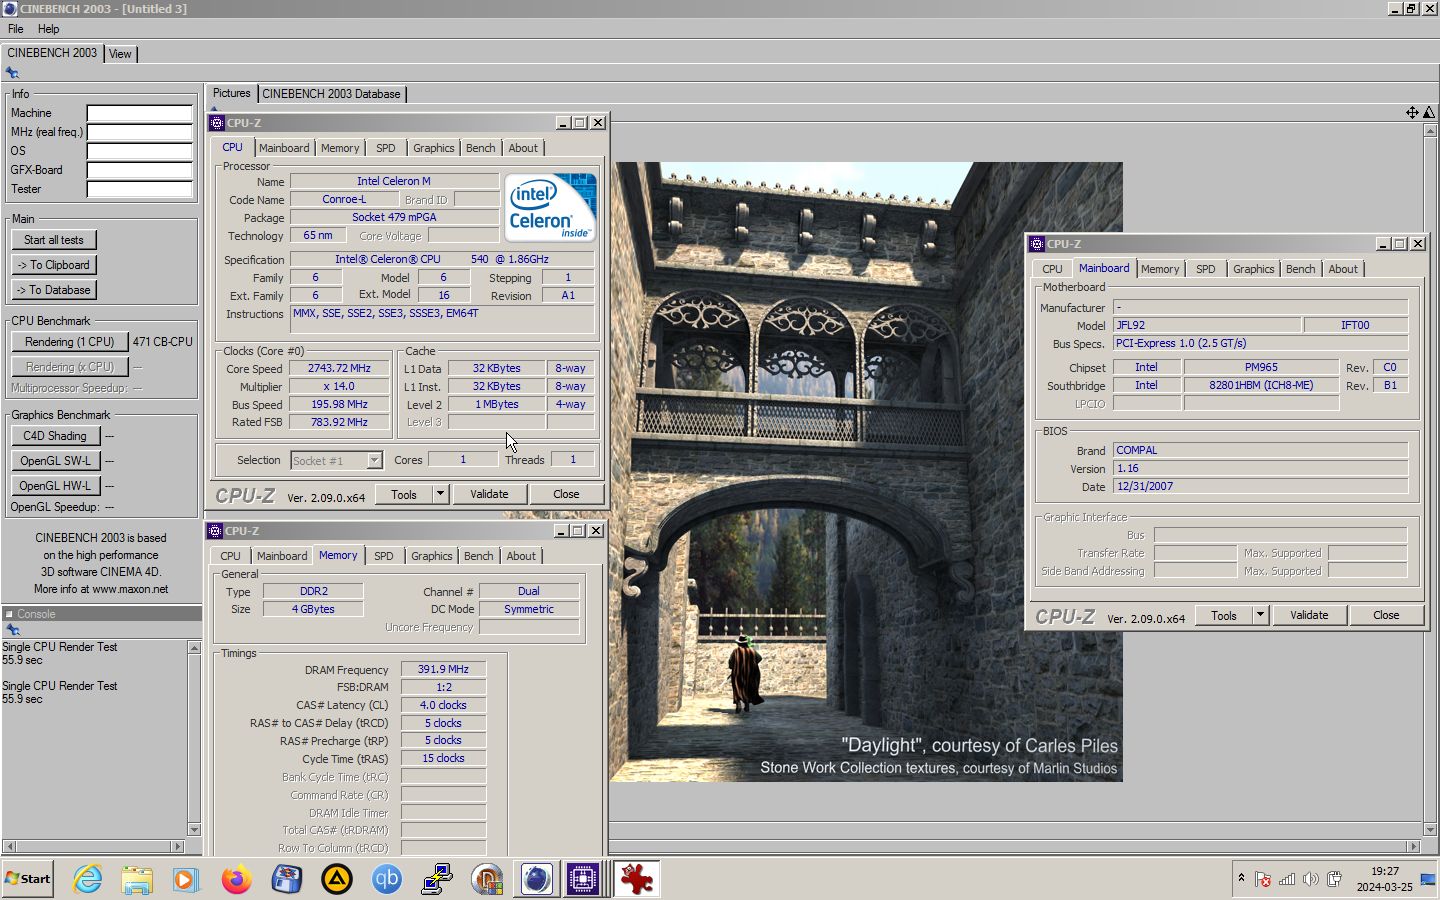Click the MHz (real freq.) input field
This screenshot has height=900, width=1440.
coord(139,132)
